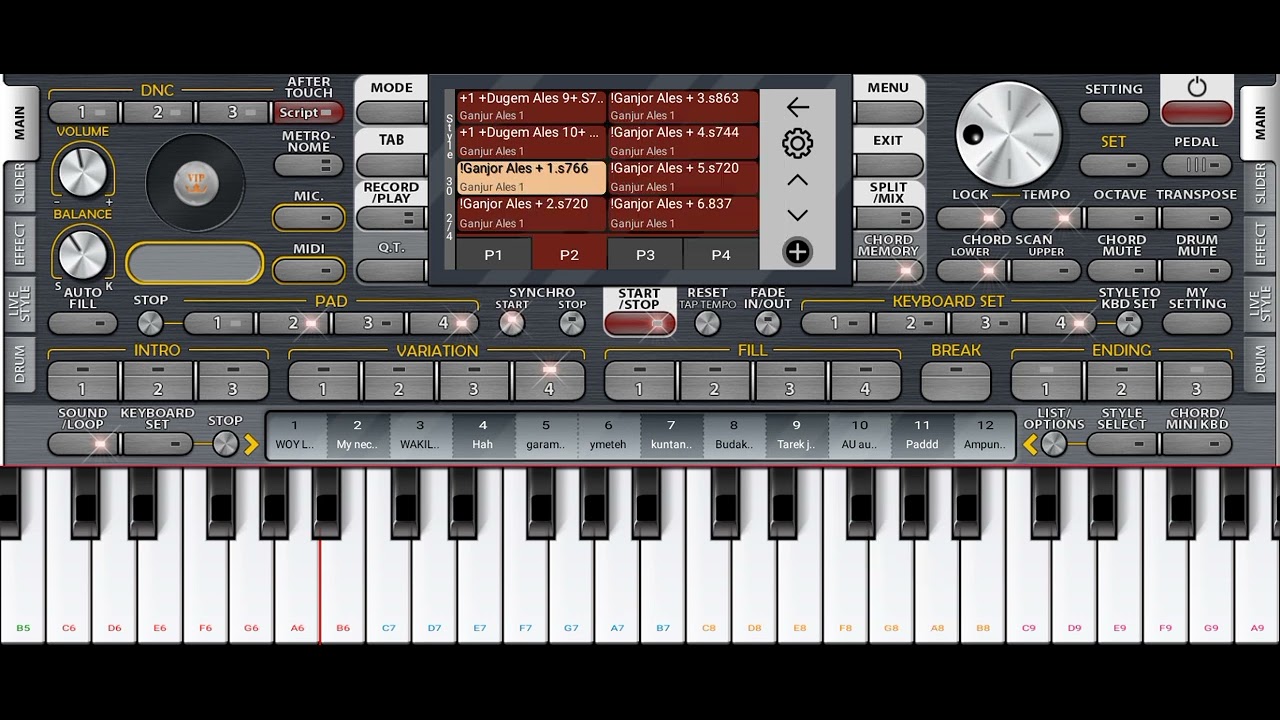Tap the FADE IN/OUT round button
1280x720 pixels.
coord(767,323)
